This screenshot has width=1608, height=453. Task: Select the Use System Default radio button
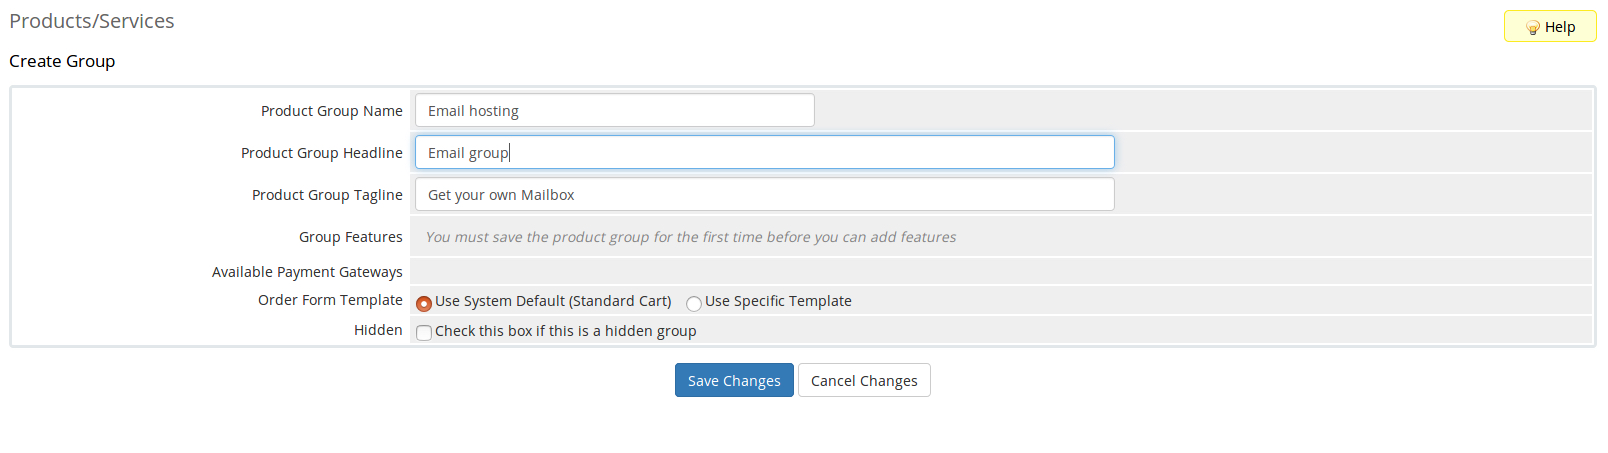tap(424, 303)
